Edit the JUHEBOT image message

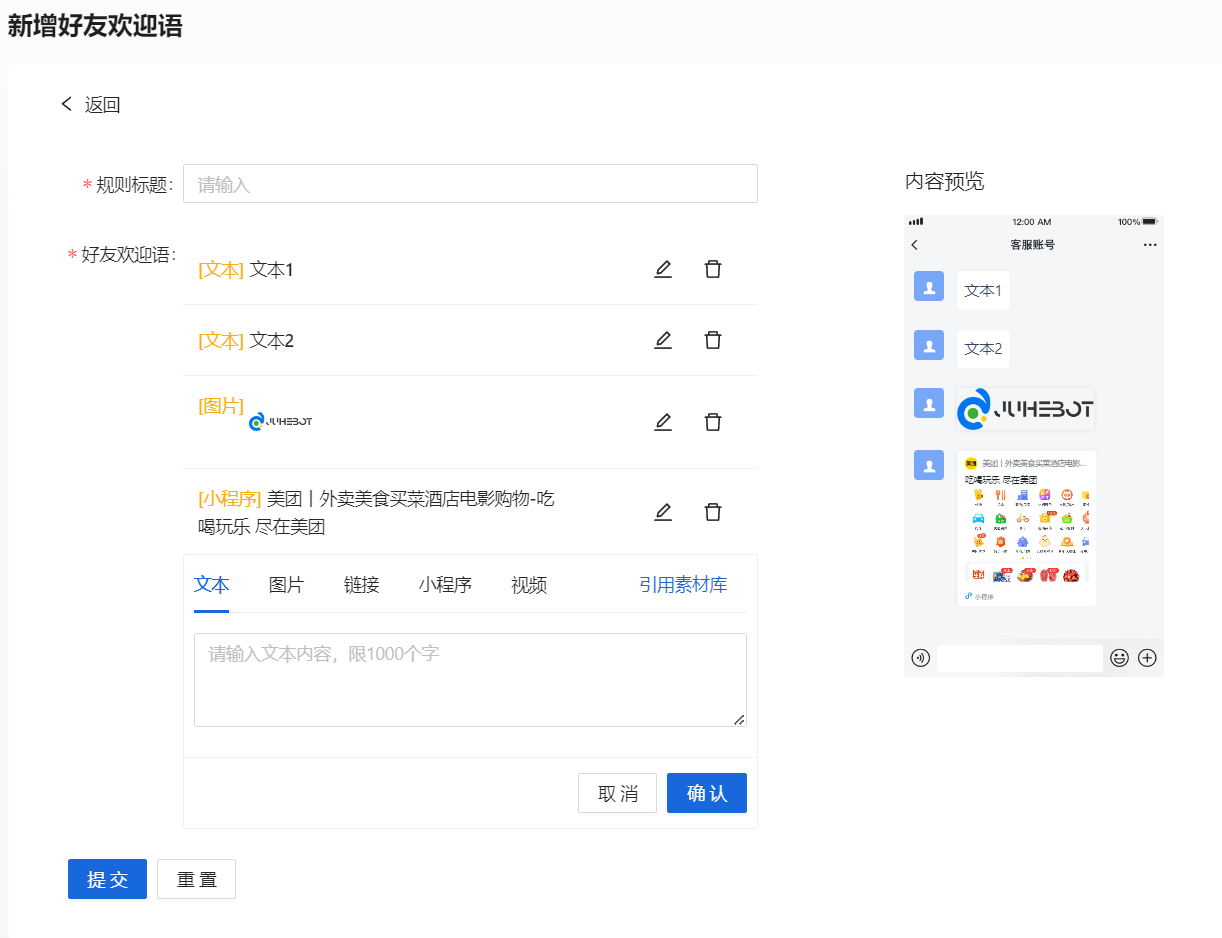(x=663, y=422)
